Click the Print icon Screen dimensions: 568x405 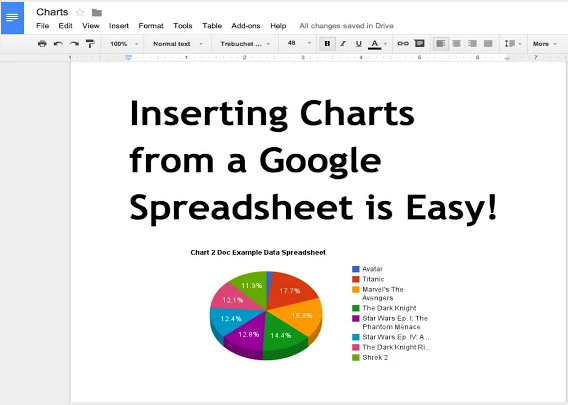[x=42, y=44]
